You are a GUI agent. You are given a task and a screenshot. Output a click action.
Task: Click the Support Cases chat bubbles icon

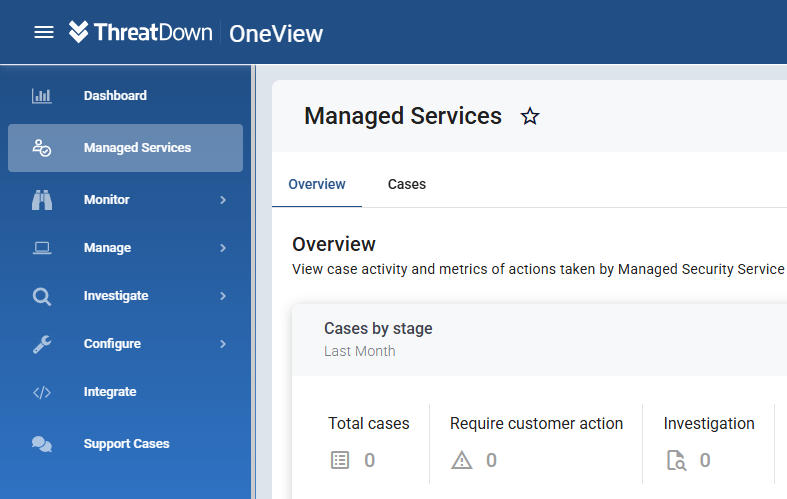coord(42,444)
